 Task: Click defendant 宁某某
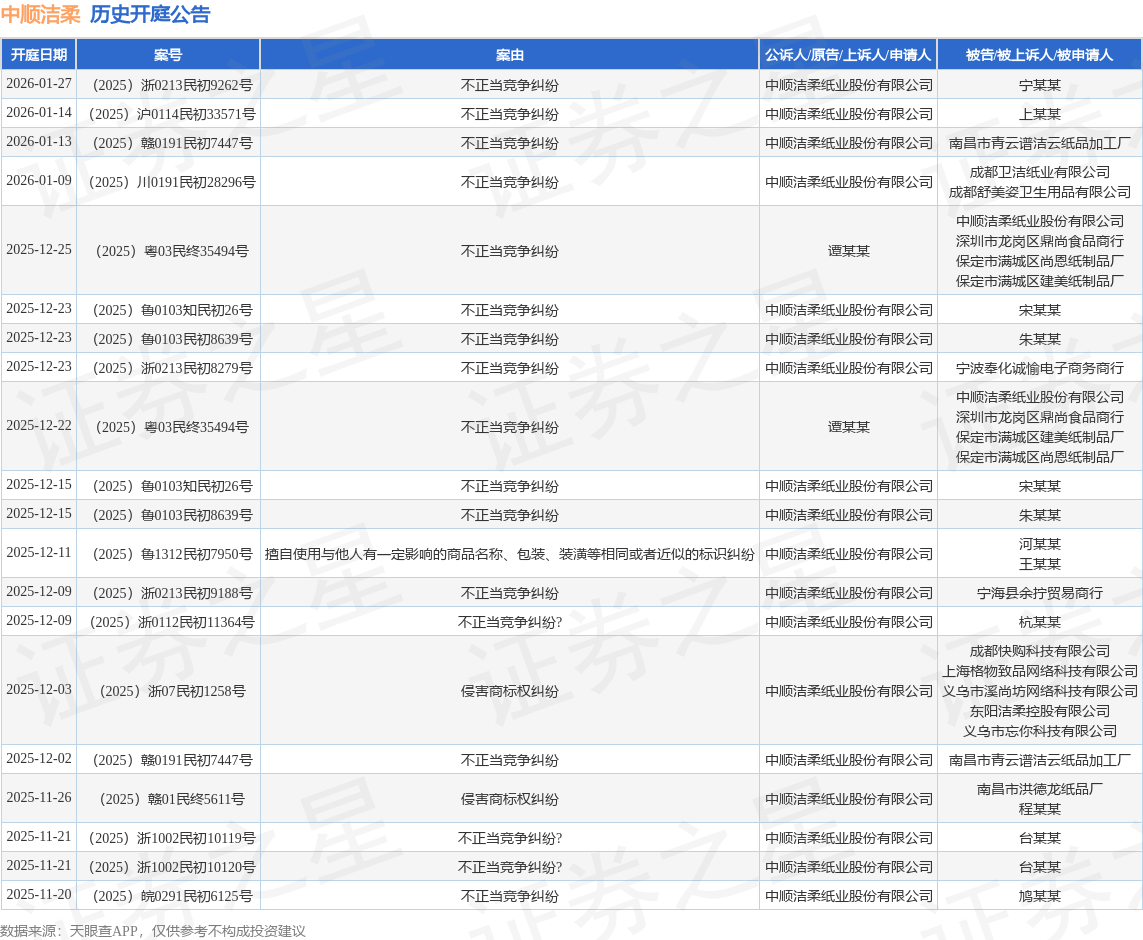pyautogui.click(x=1039, y=85)
